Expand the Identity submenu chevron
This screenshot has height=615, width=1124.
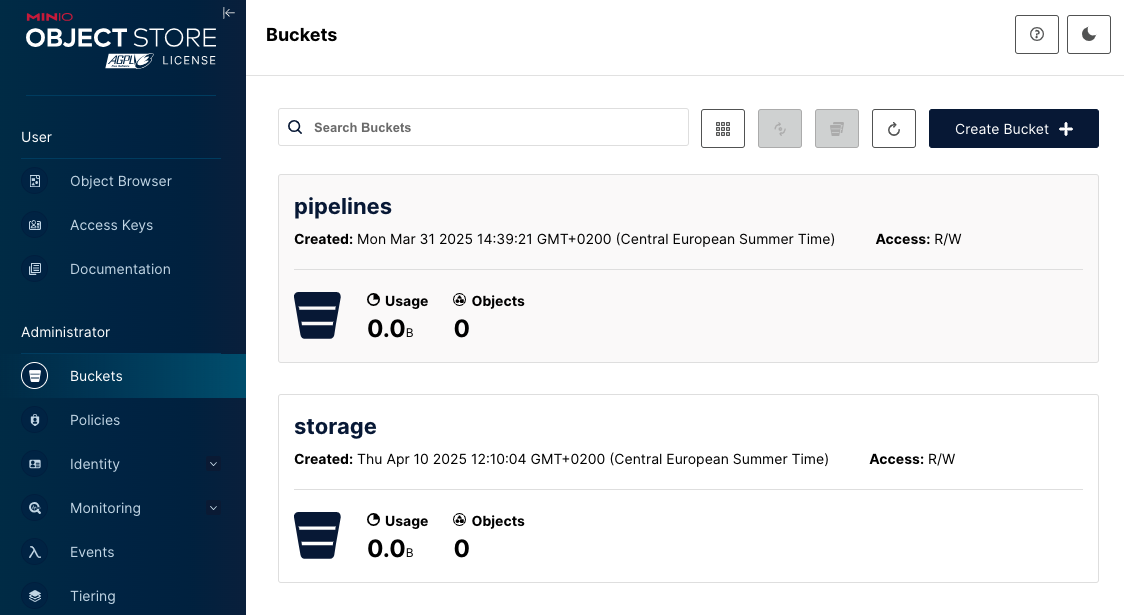pos(213,464)
